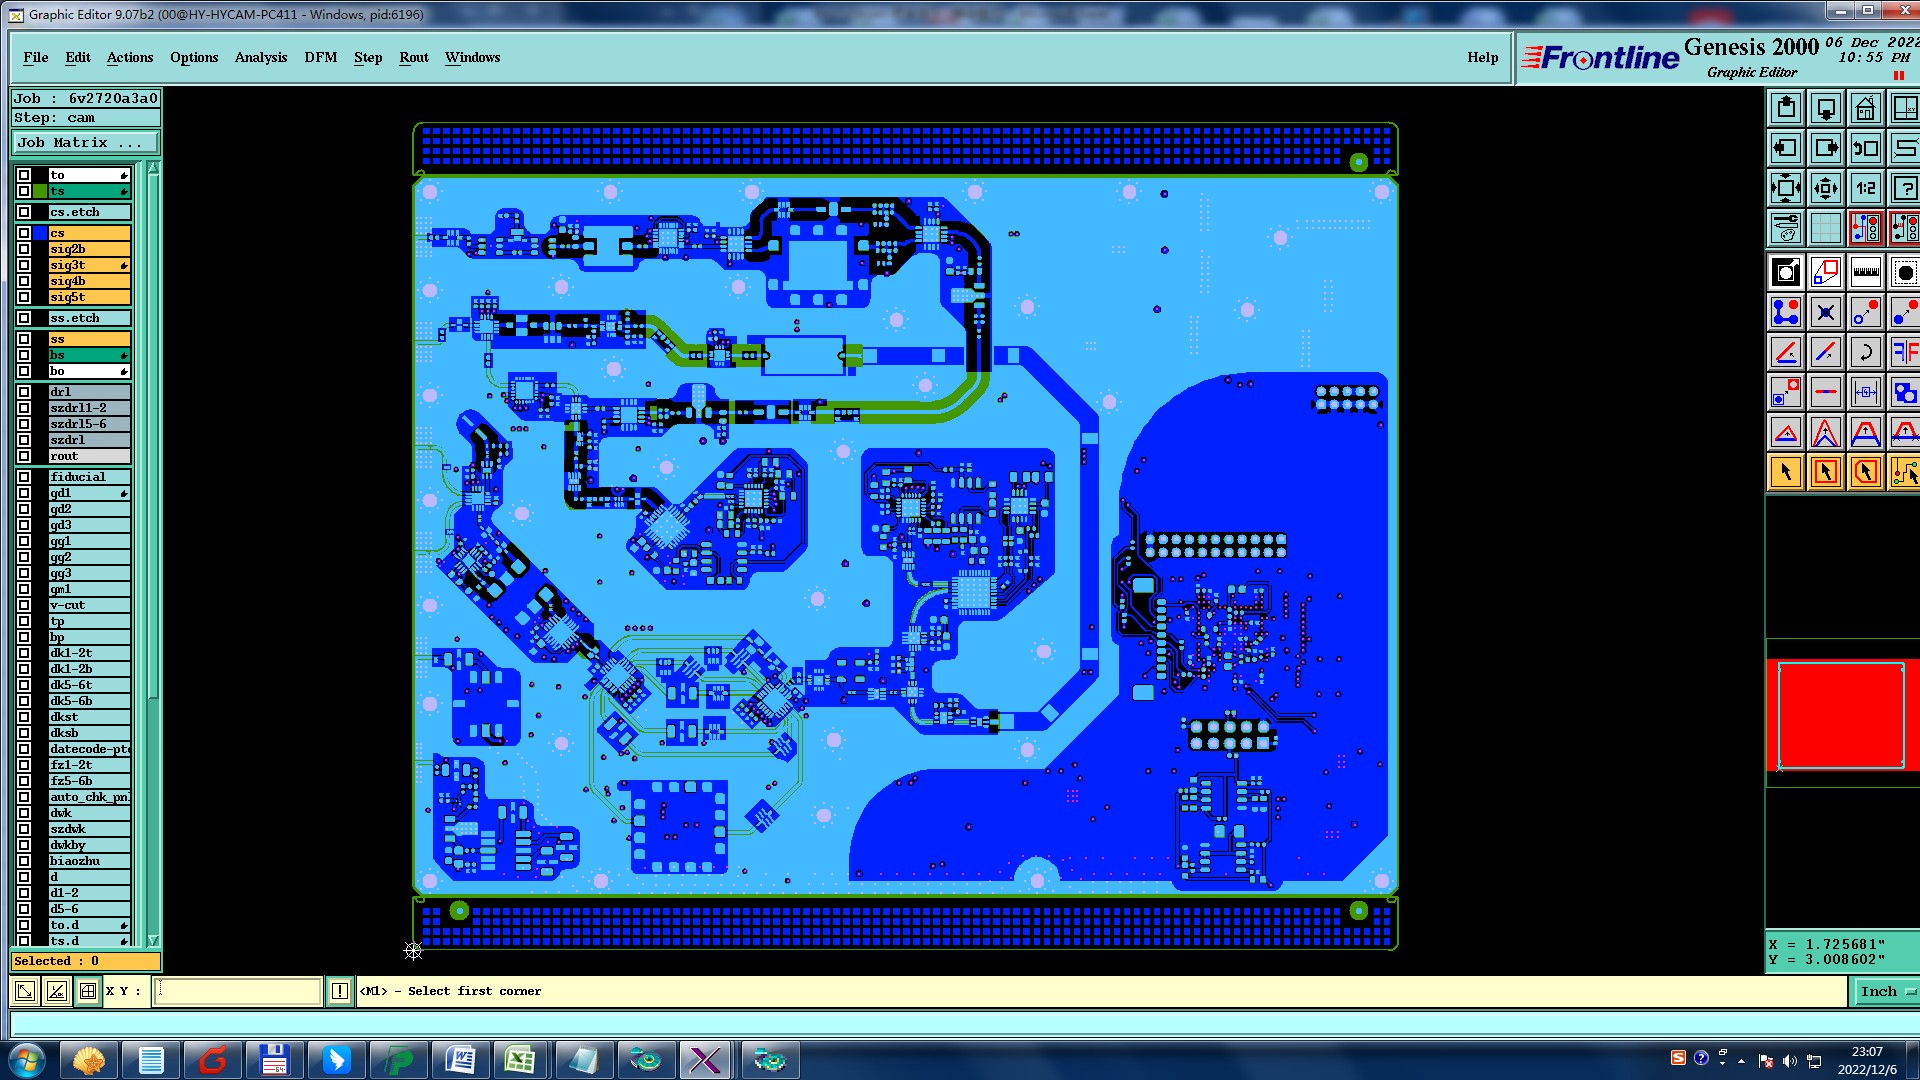Image resolution: width=1920 pixels, height=1080 pixels.
Task: Click the rotate feature icon
Action: tap(1865, 352)
